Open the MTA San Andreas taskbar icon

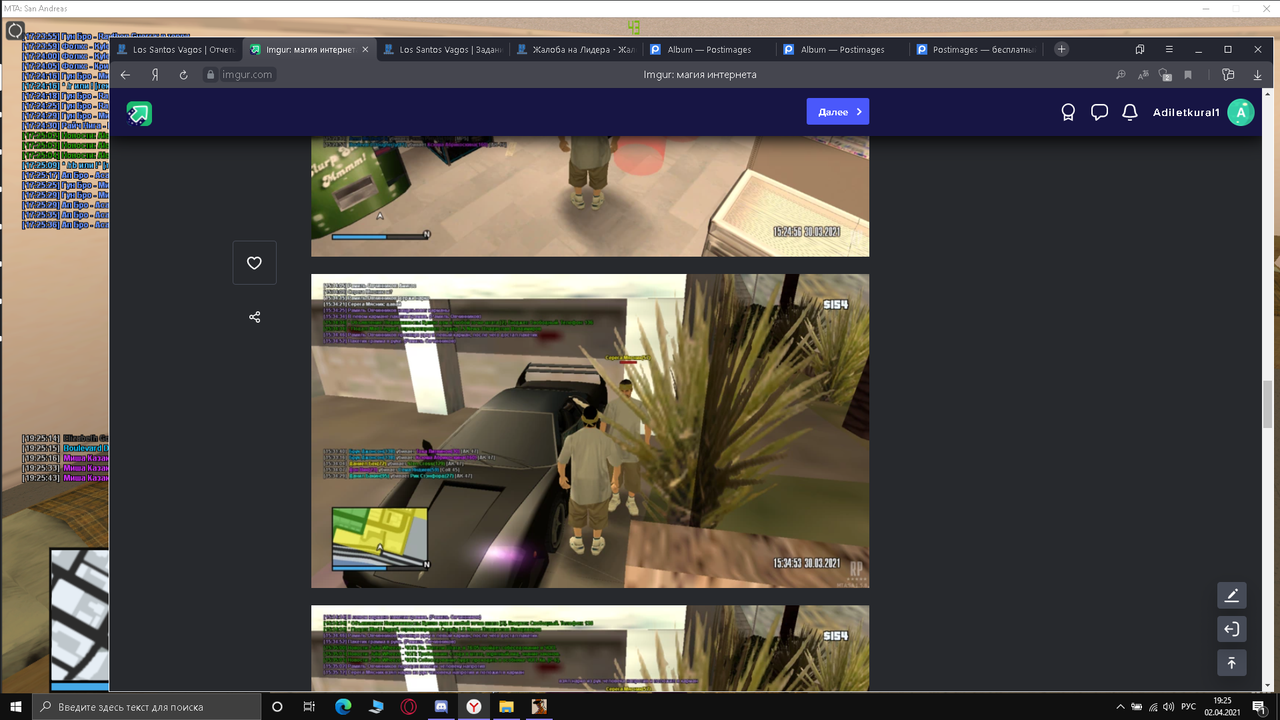(539, 706)
